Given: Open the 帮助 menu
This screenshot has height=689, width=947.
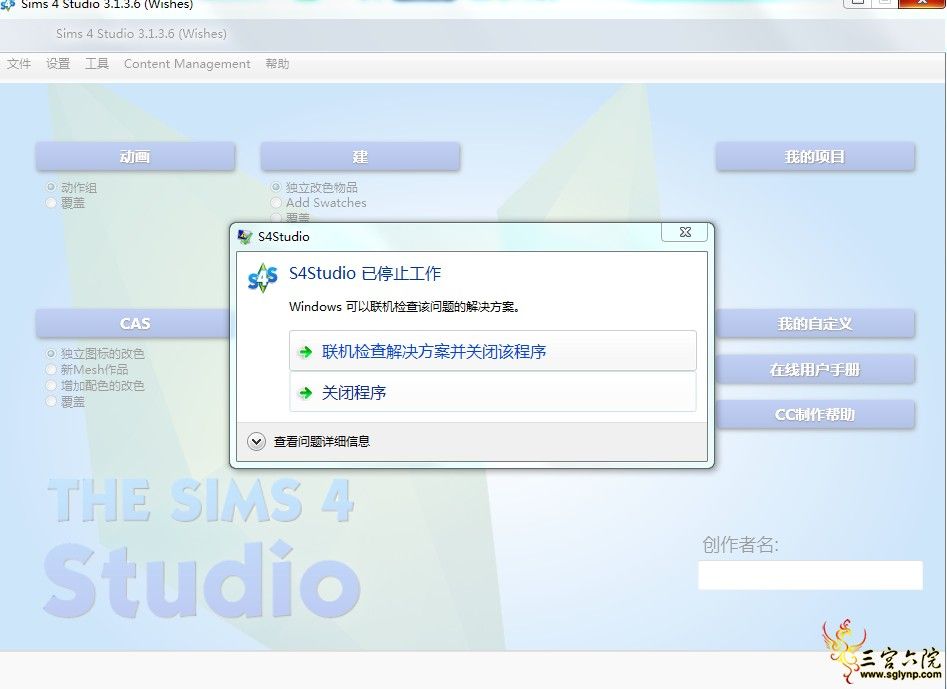Looking at the screenshot, I should 277,64.
